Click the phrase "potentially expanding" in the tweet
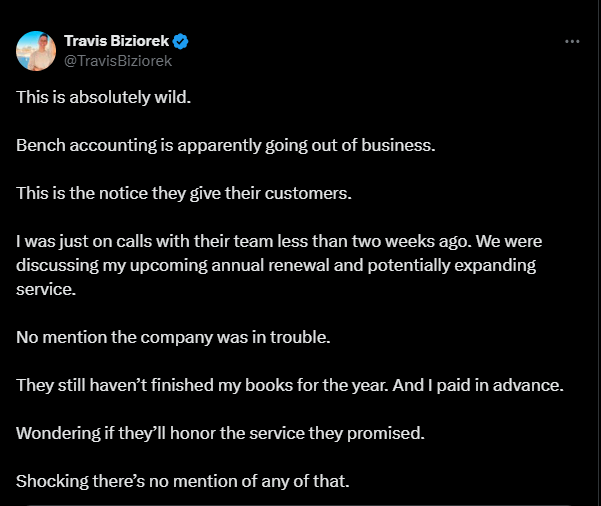Viewport: 601px width, 506px height. coord(452,265)
